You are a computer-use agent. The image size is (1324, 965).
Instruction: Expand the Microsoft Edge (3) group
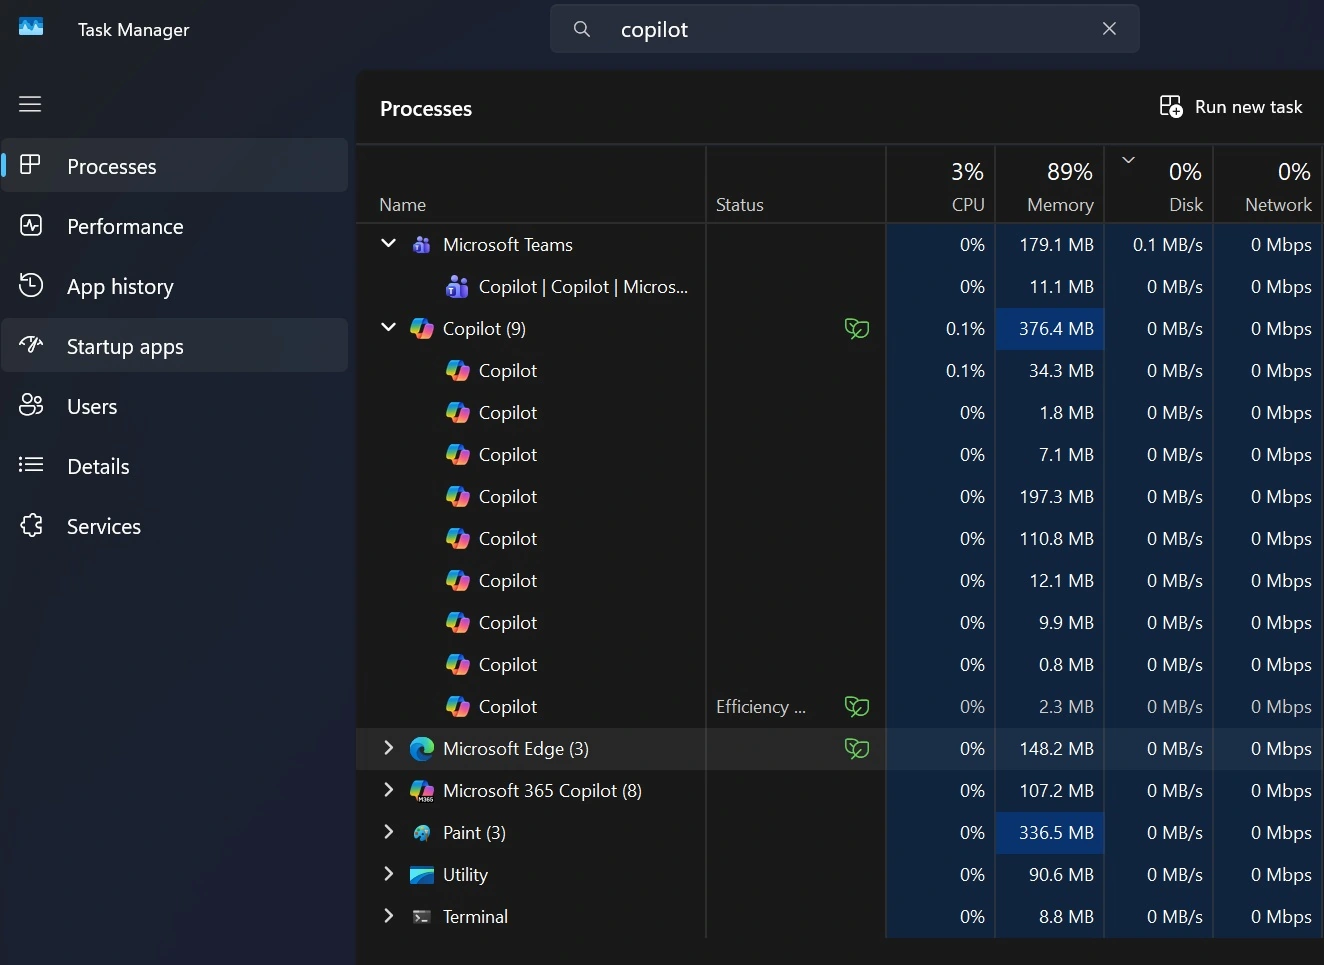pos(388,748)
